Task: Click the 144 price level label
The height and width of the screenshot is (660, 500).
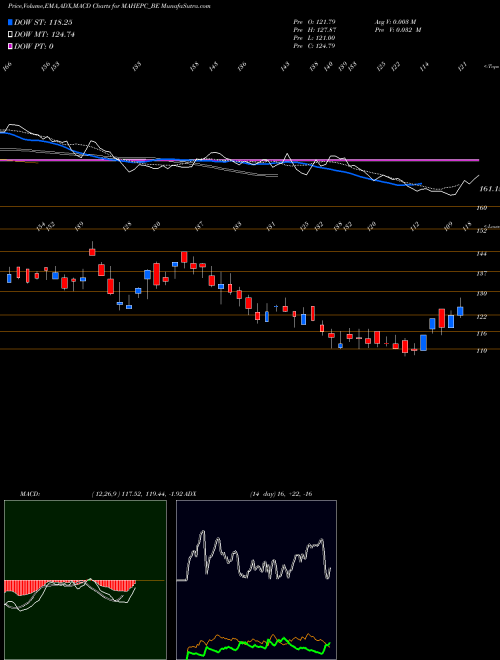Action: (x=481, y=254)
